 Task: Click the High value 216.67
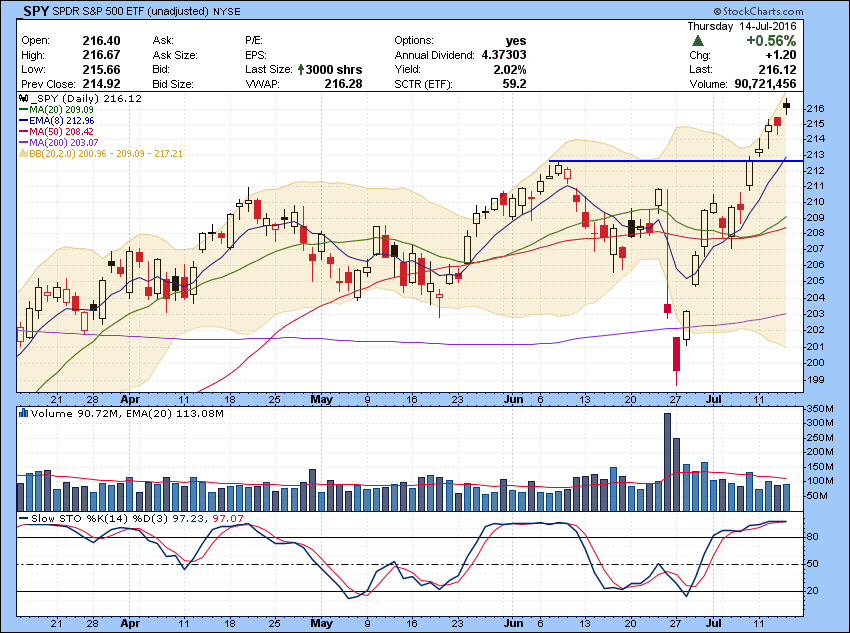pos(101,55)
